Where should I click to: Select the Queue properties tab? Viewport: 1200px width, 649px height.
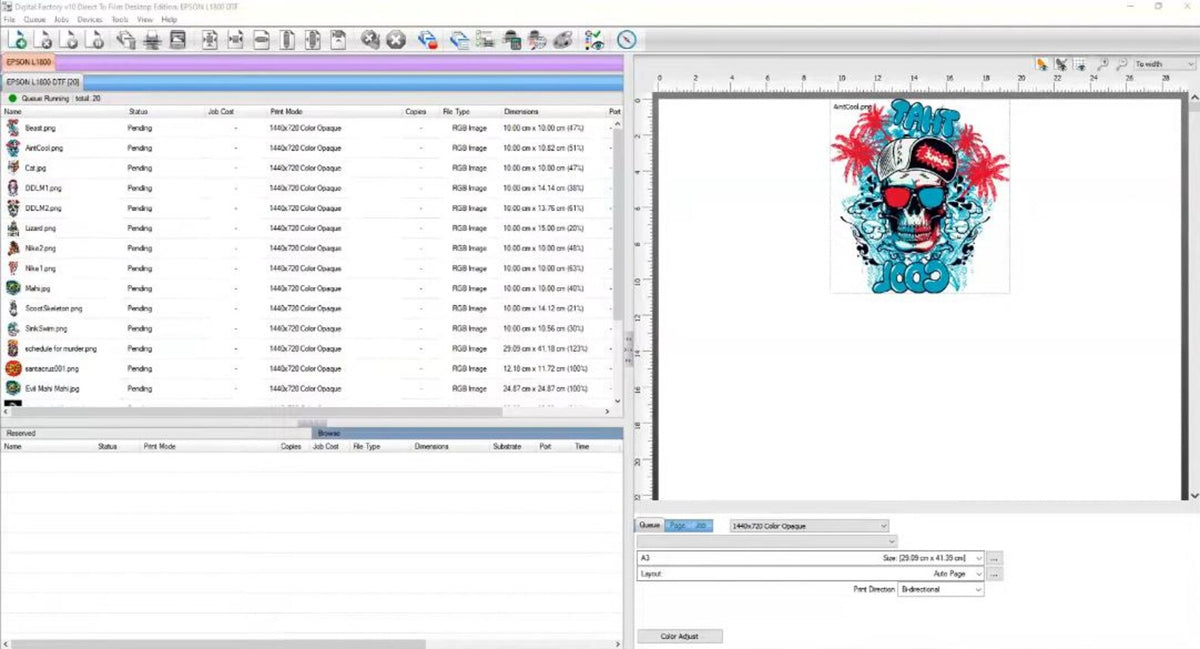pyautogui.click(x=649, y=525)
